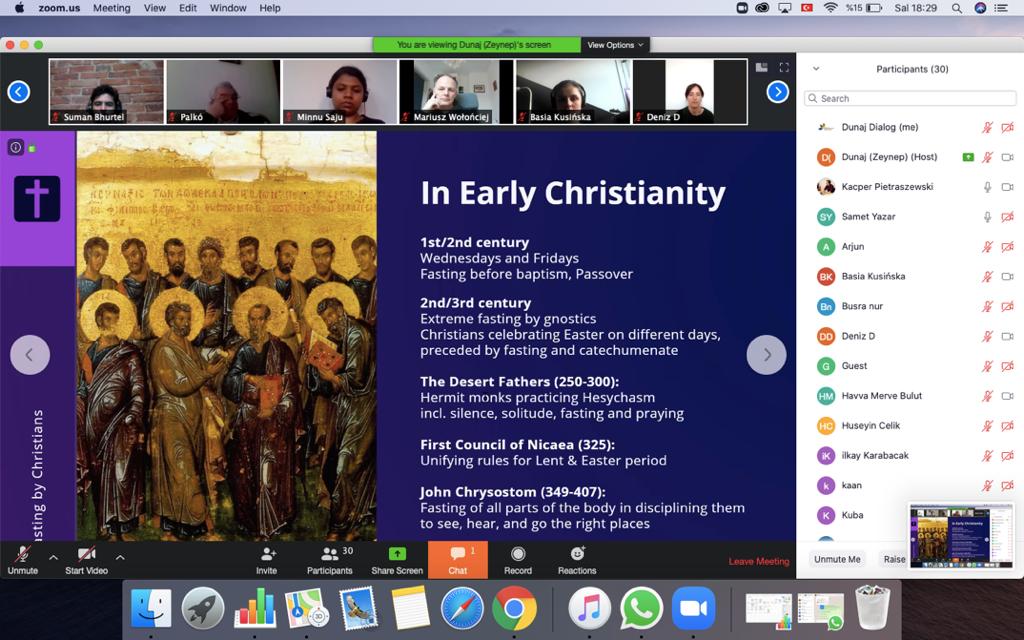This screenshot has width=1024, height=640.
Task: Open Google Chrome from the Dock
Action: 514,608
